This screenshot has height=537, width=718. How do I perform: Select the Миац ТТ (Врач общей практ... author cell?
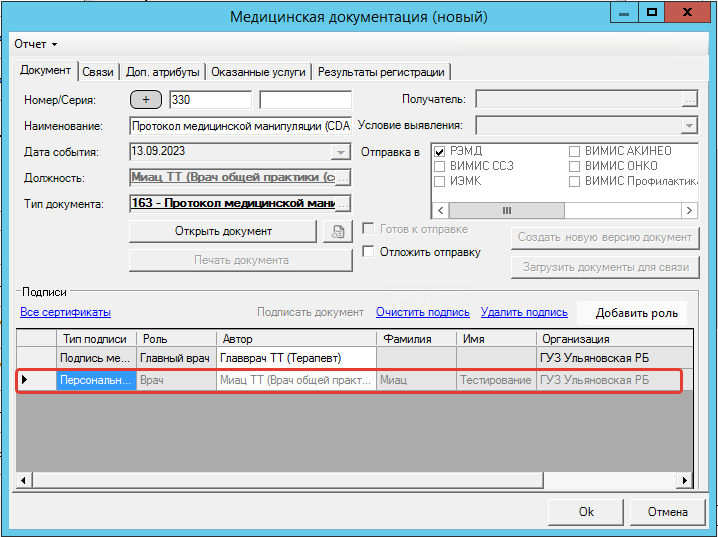point(296,380)
